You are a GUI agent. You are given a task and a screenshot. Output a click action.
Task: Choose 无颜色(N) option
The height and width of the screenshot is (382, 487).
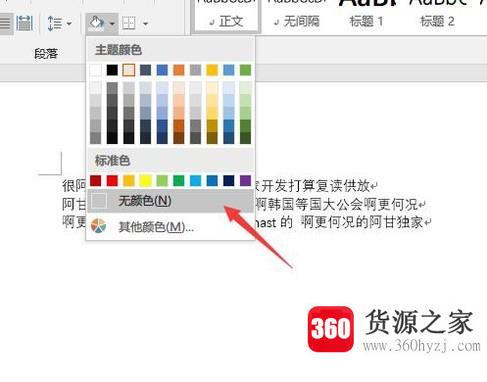pos(170,201)
